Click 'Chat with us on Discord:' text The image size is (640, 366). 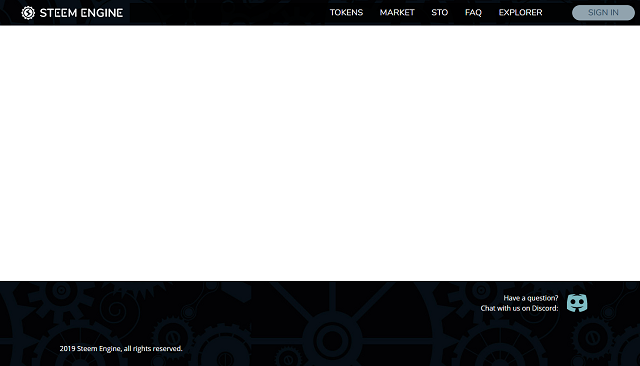pyautogui.click(x=519, y=308)
